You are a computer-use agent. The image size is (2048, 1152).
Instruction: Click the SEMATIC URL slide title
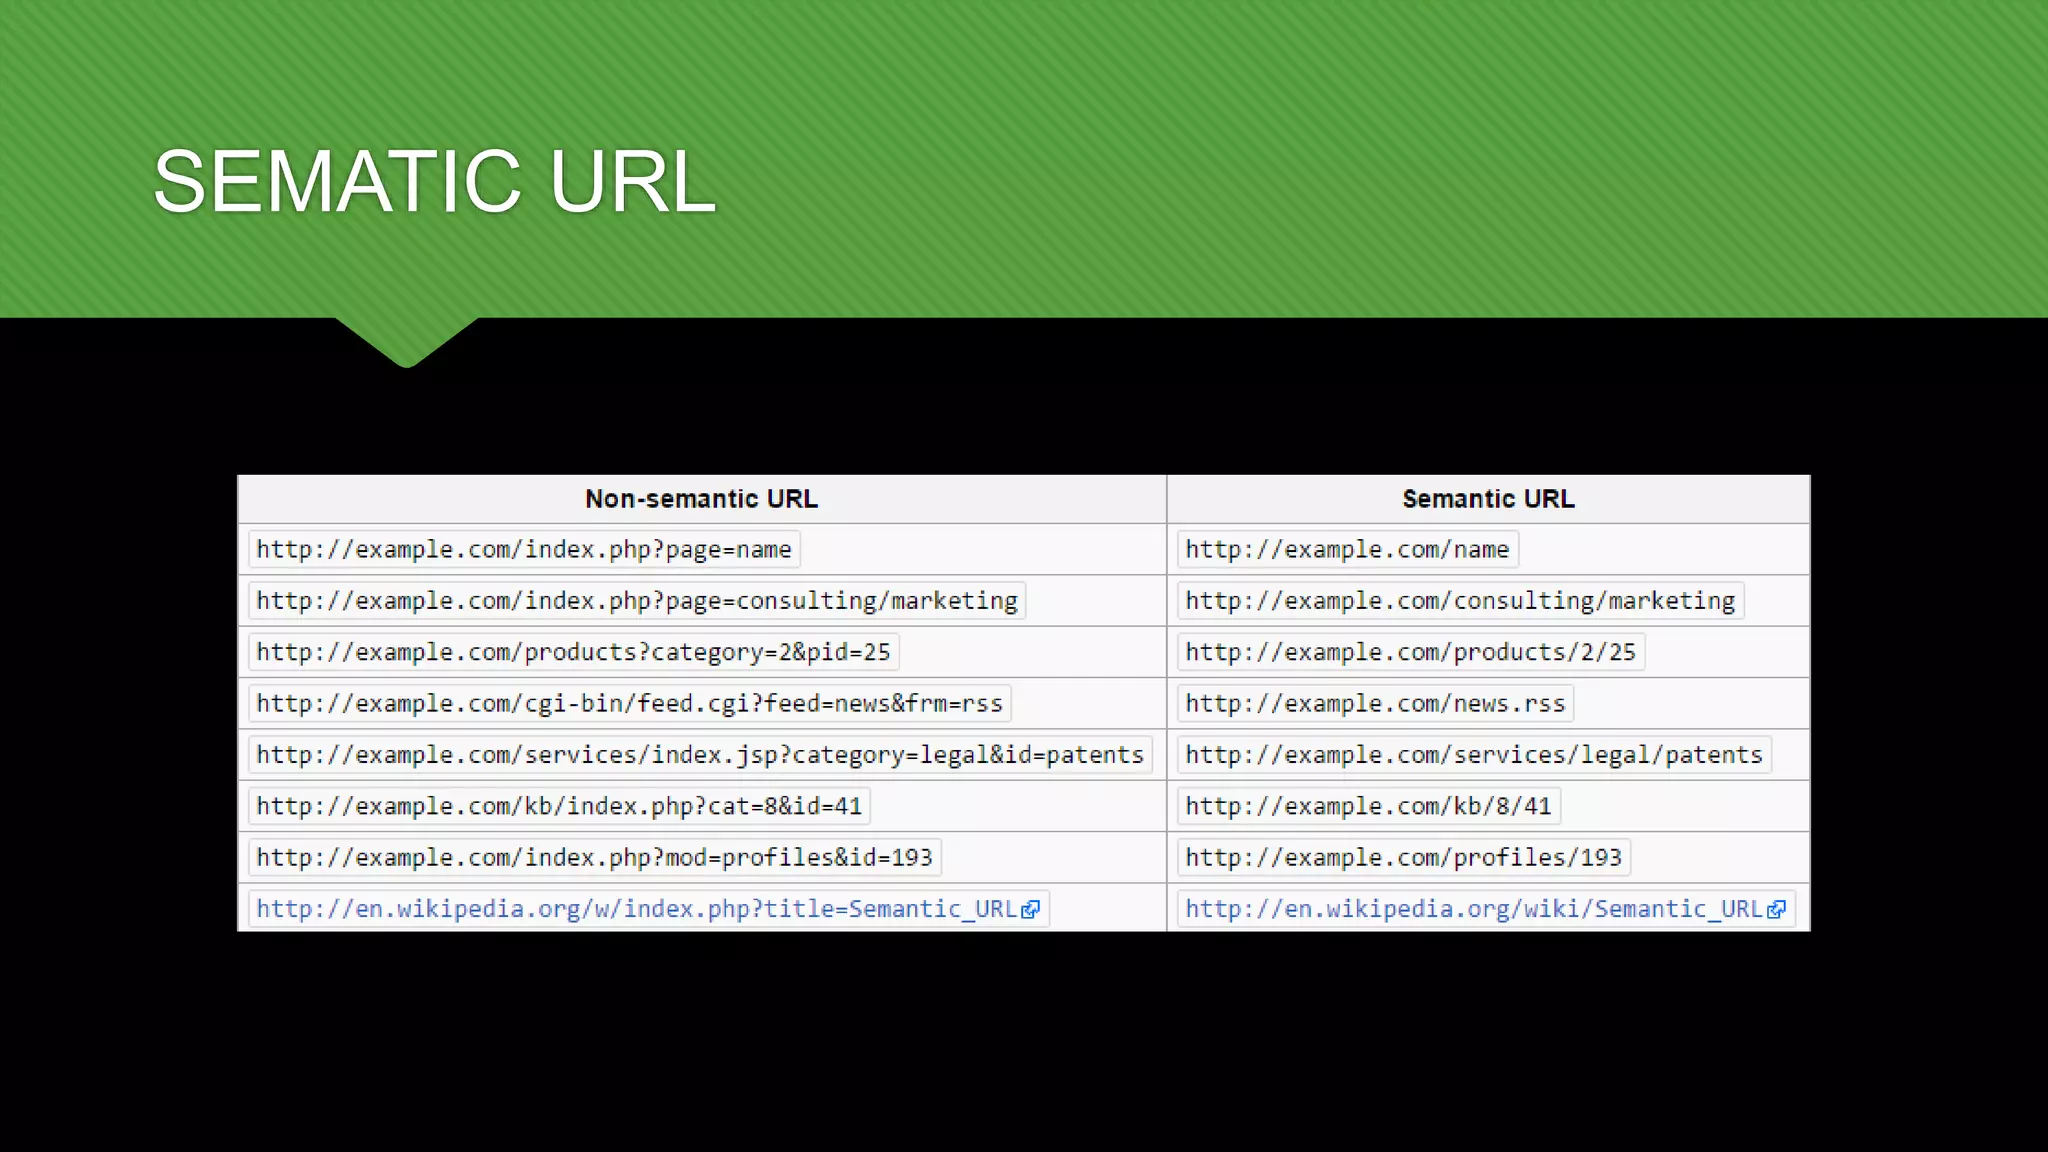pyautogui.click(x=434, y=181)
